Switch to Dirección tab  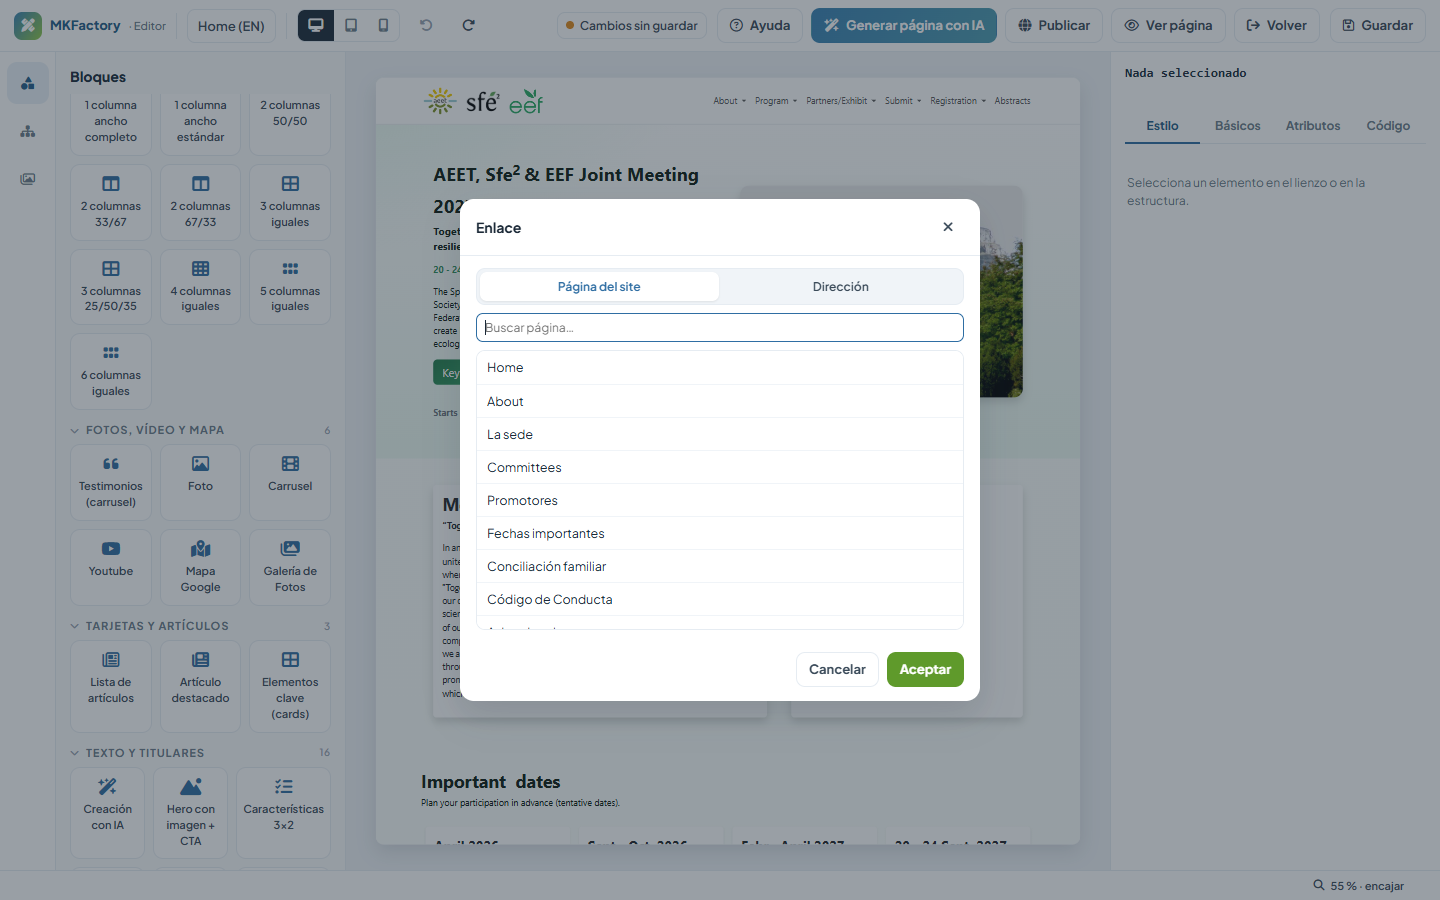coord(841,286)
